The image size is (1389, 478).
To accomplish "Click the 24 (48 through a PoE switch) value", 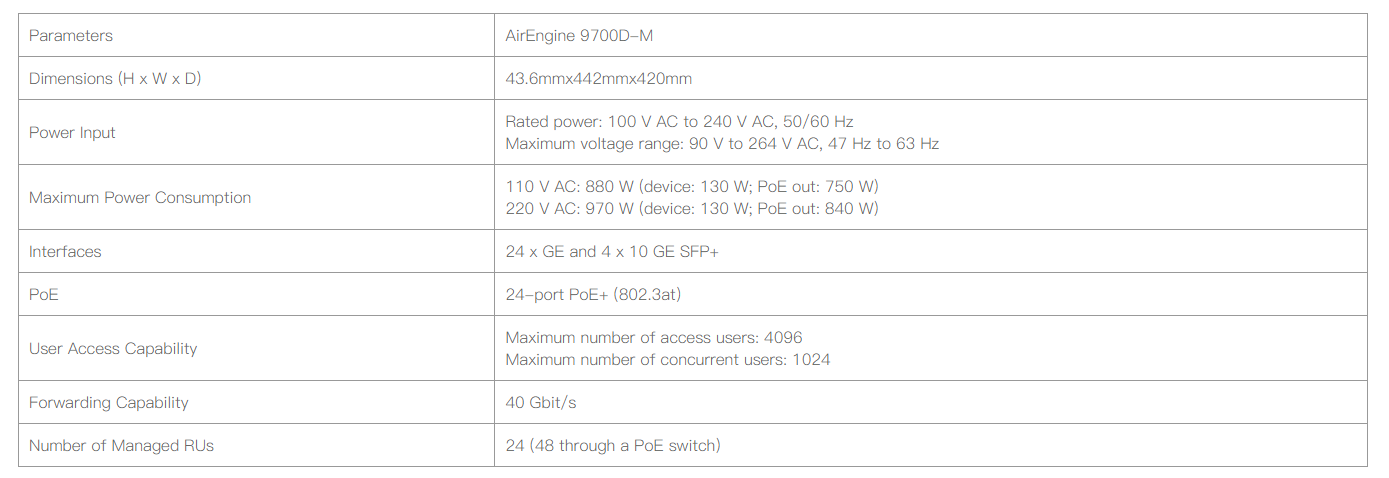I will (x=613, y=446).
